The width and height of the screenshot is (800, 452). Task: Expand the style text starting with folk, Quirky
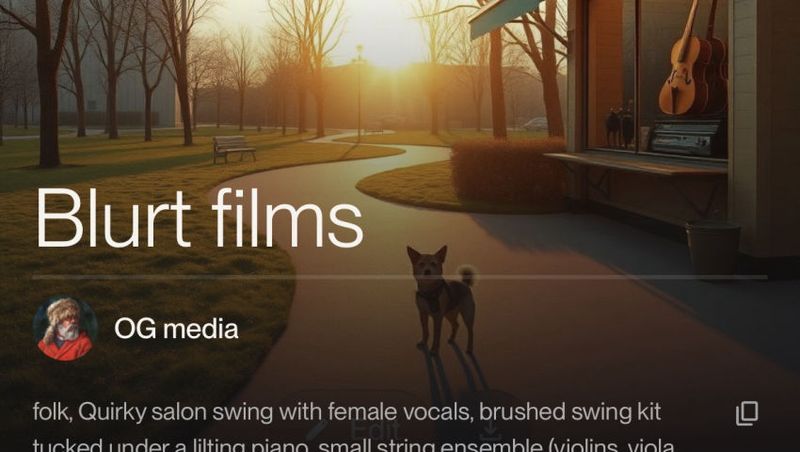[x=347, y=412]
